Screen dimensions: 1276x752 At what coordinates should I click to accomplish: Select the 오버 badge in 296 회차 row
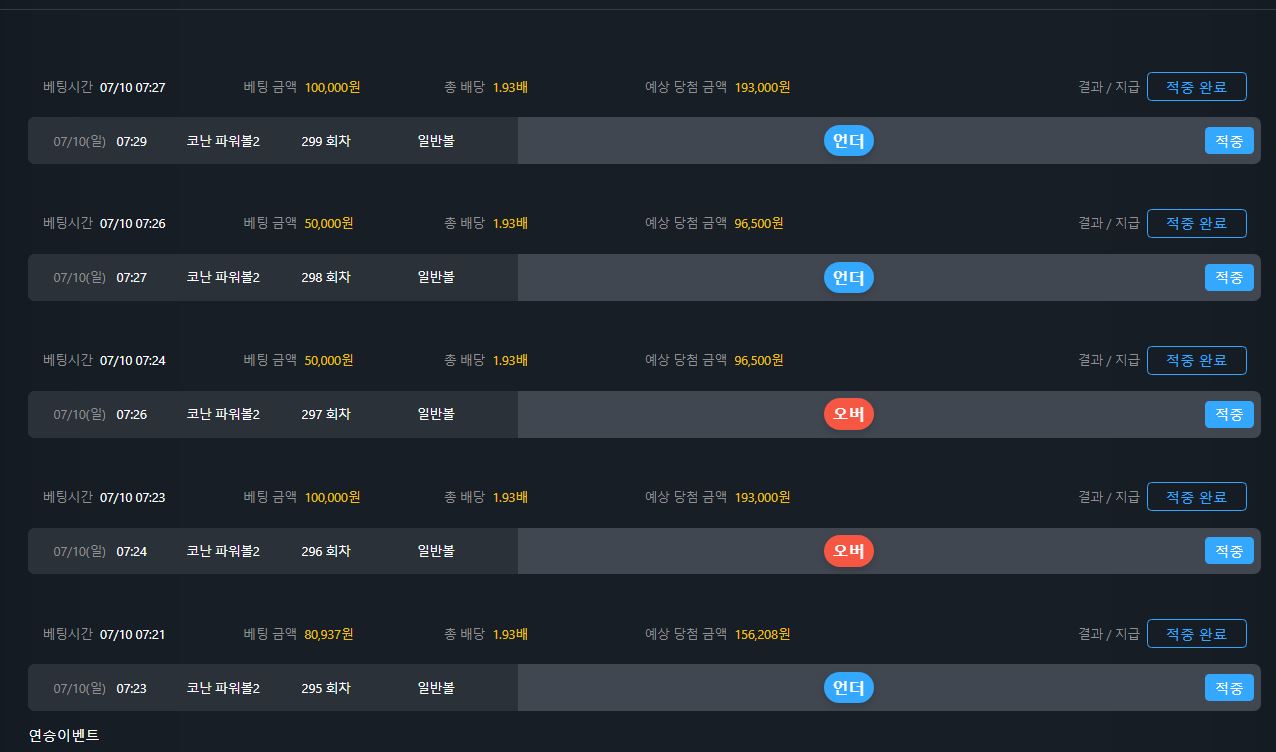pyautogui.click(x=848, y=551)
